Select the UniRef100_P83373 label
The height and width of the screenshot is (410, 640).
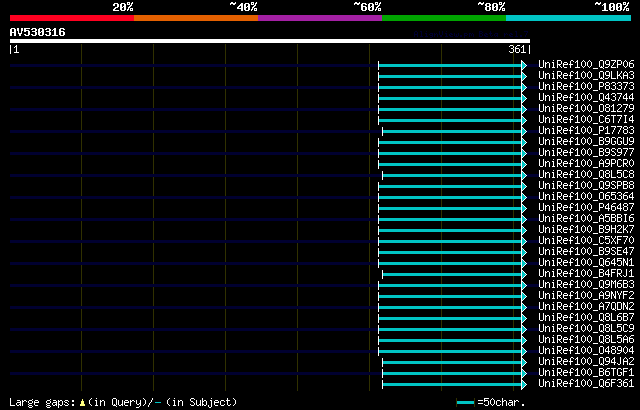[586, 86]
